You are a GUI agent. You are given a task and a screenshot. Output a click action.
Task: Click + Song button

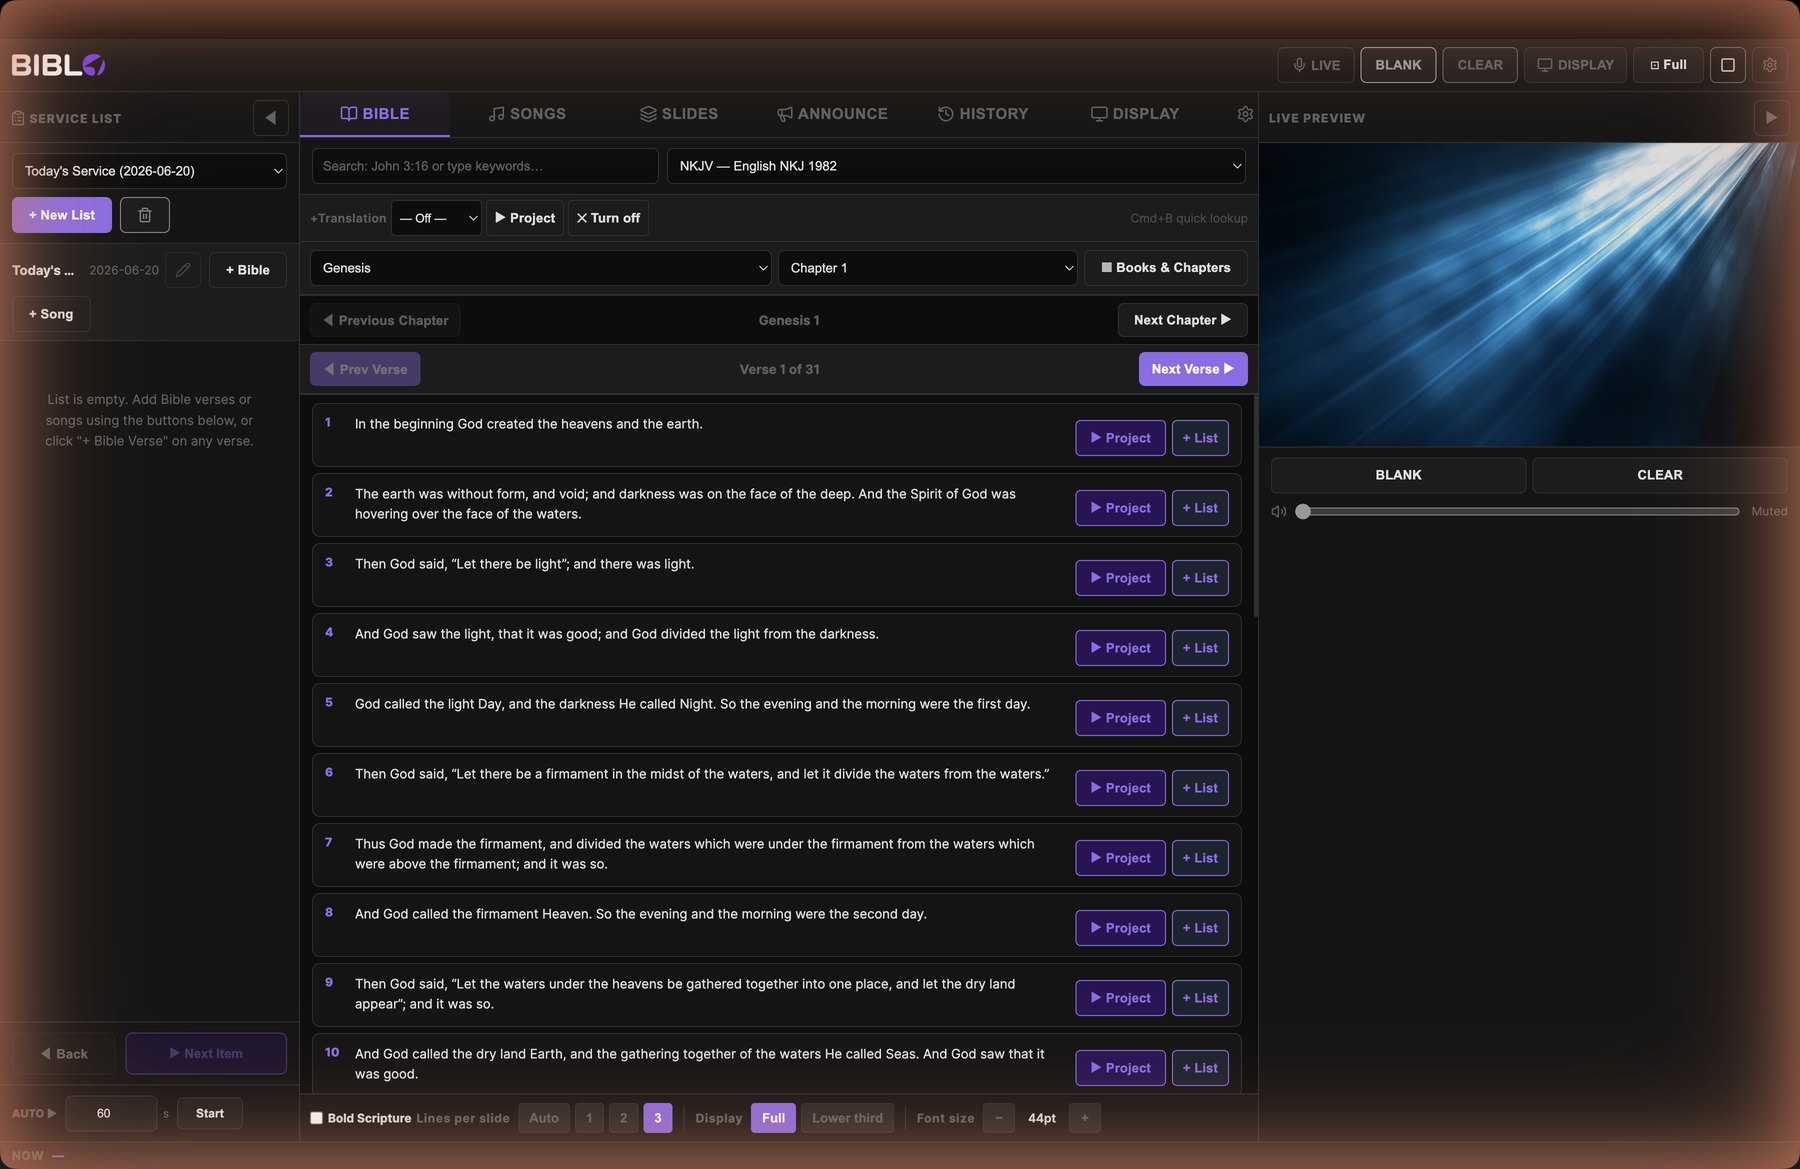click(51, 314)
